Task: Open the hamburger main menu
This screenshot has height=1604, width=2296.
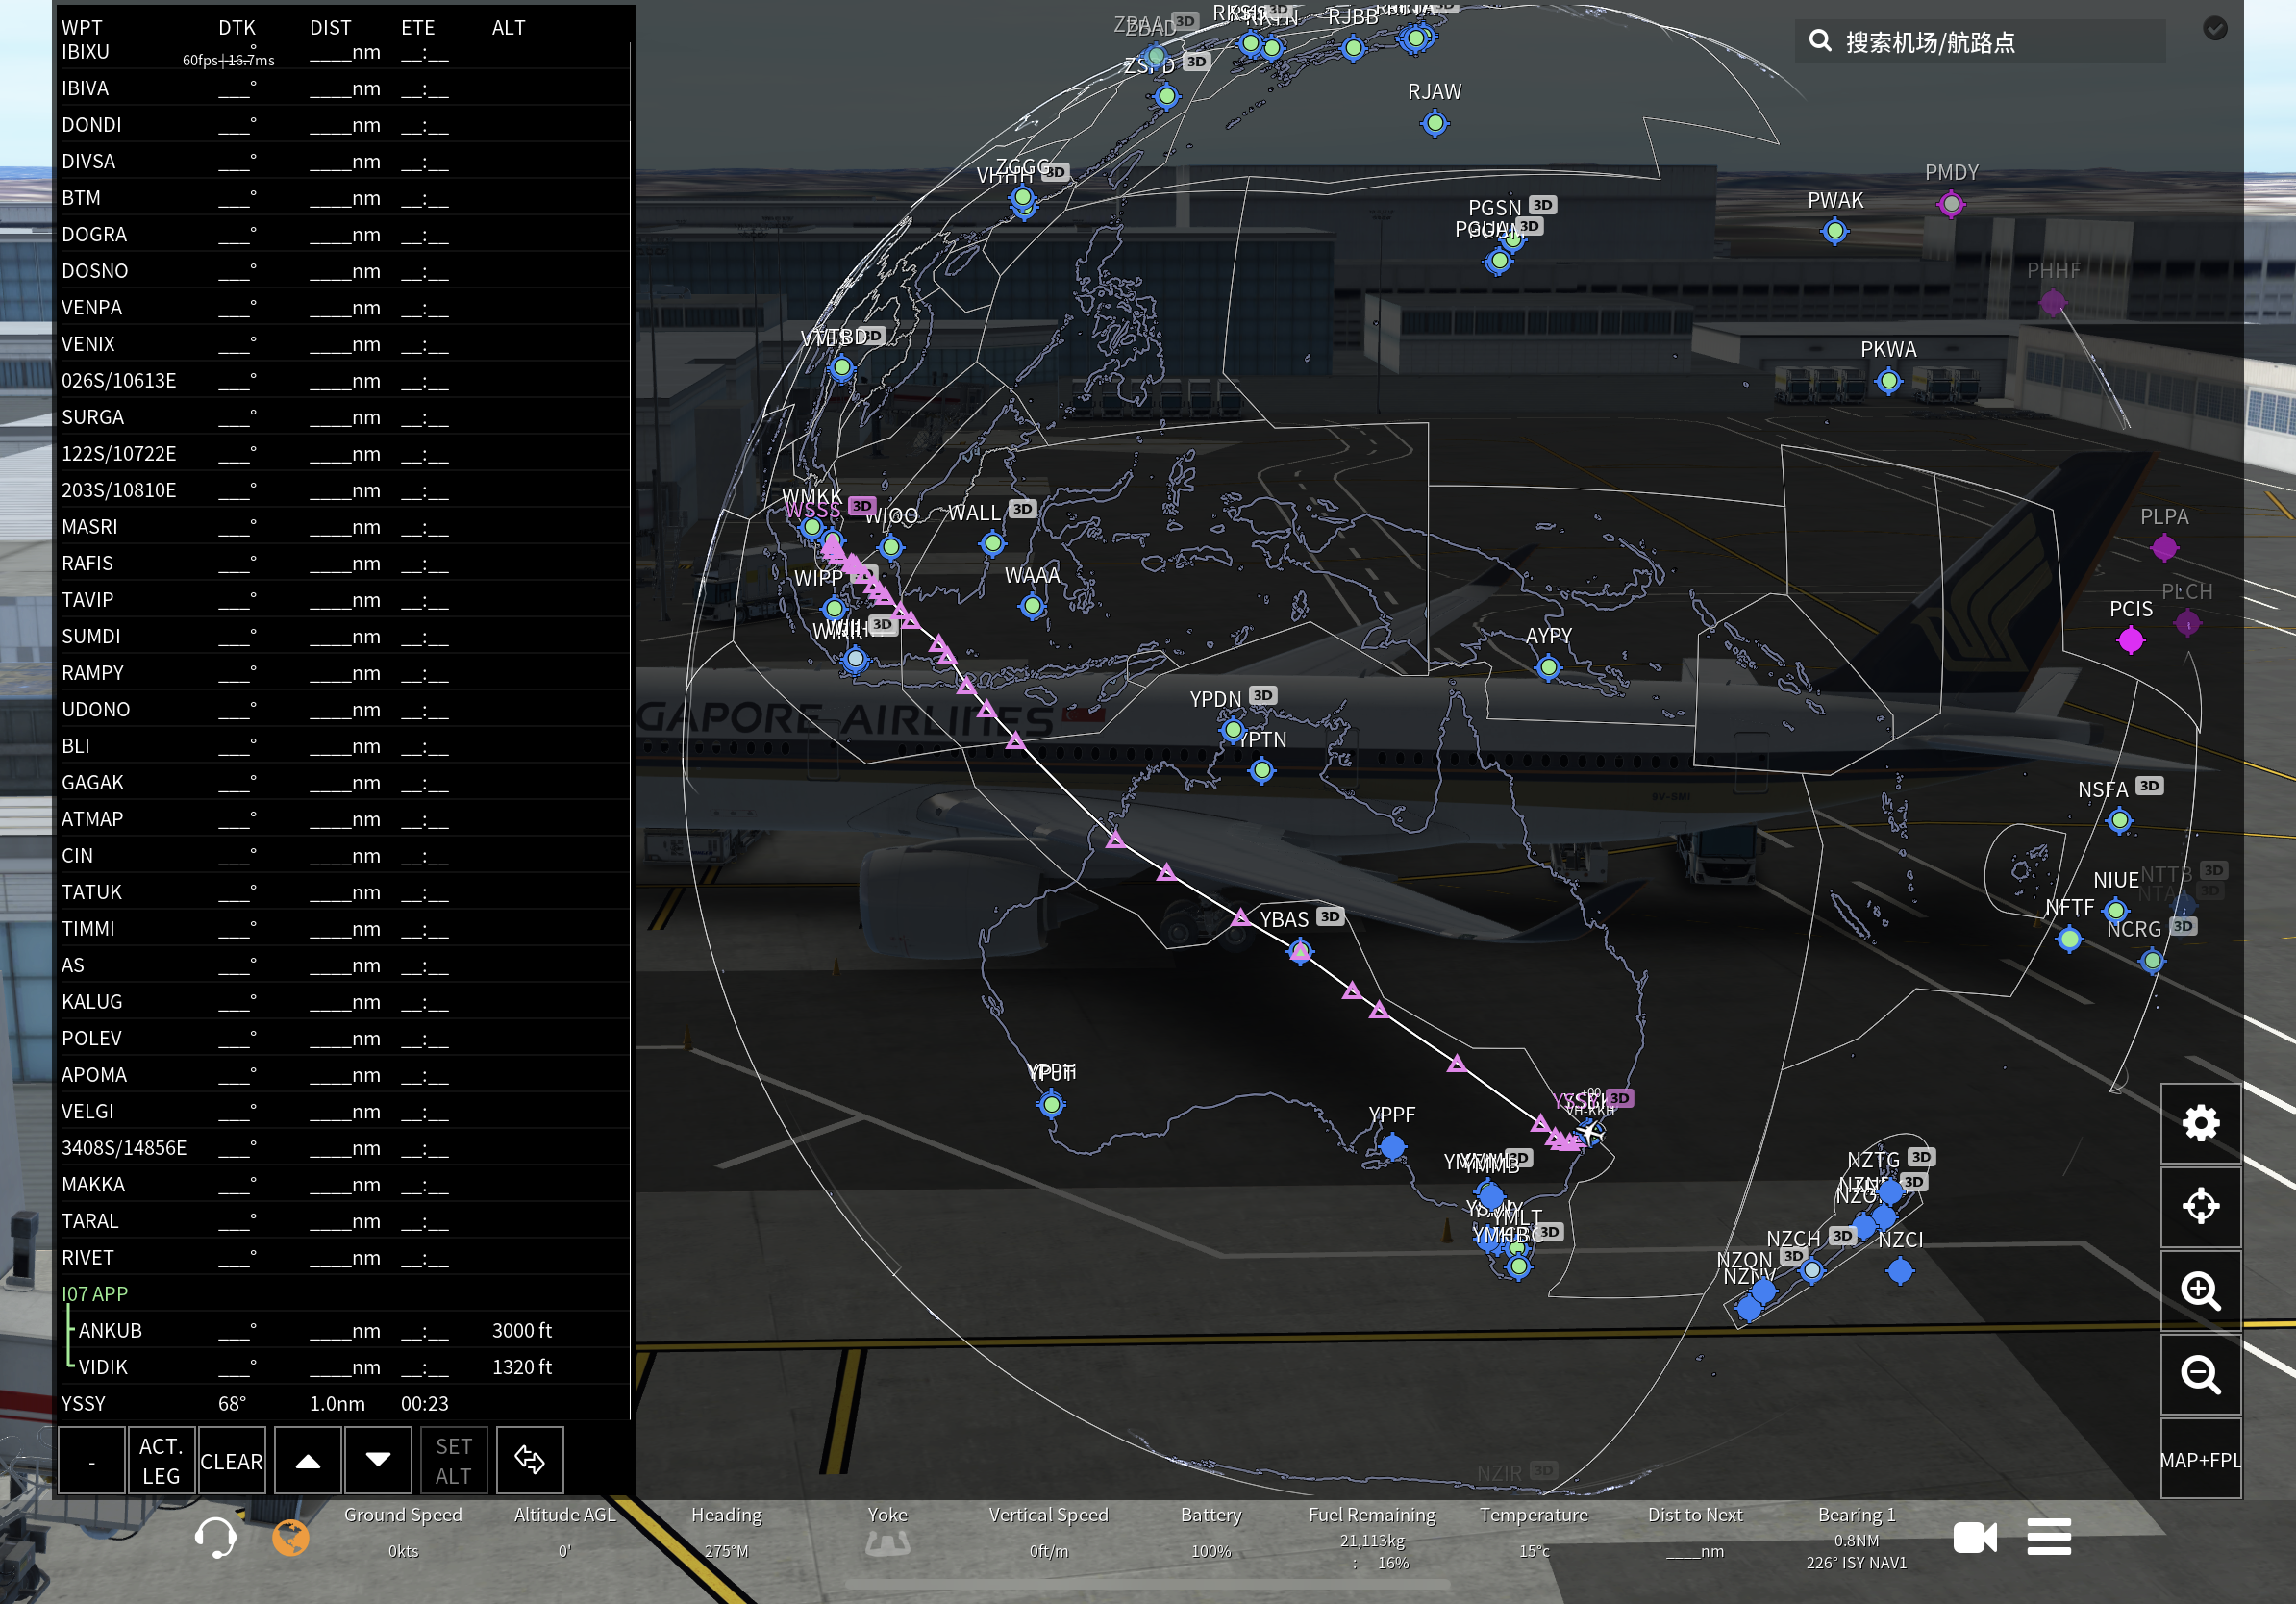Action: (x=2049, y=1537)
